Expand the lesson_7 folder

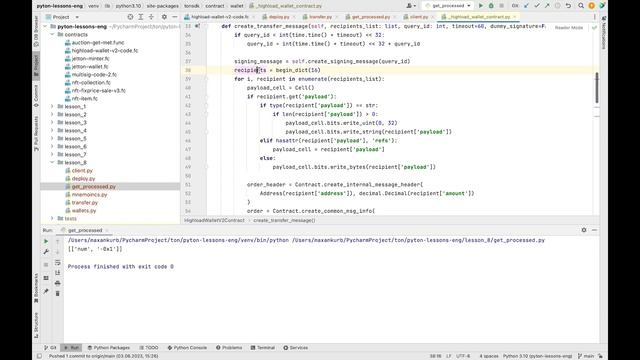[52, 154]
